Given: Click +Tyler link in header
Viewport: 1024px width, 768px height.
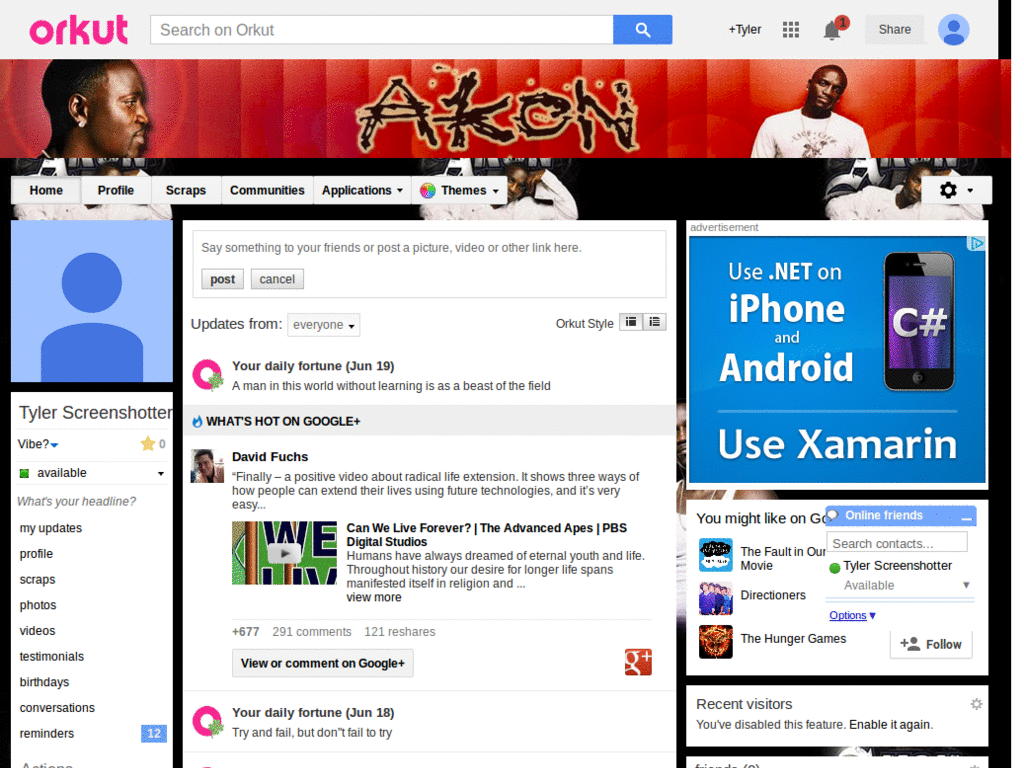Looking at the screenshot, I should tap(744, 29).
